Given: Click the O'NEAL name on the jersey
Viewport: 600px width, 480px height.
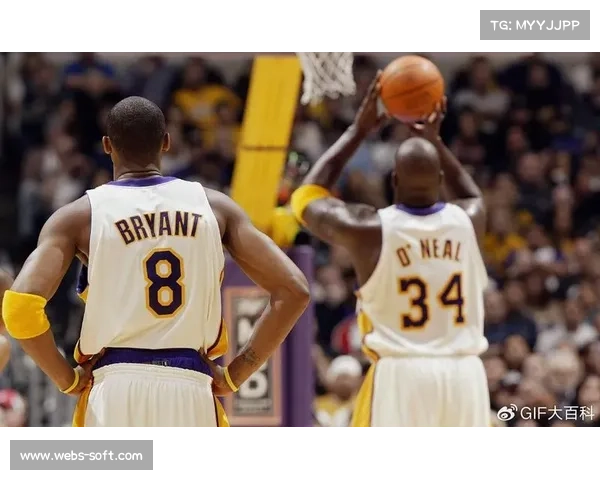Looking at the screenshot, I should 429,253.
